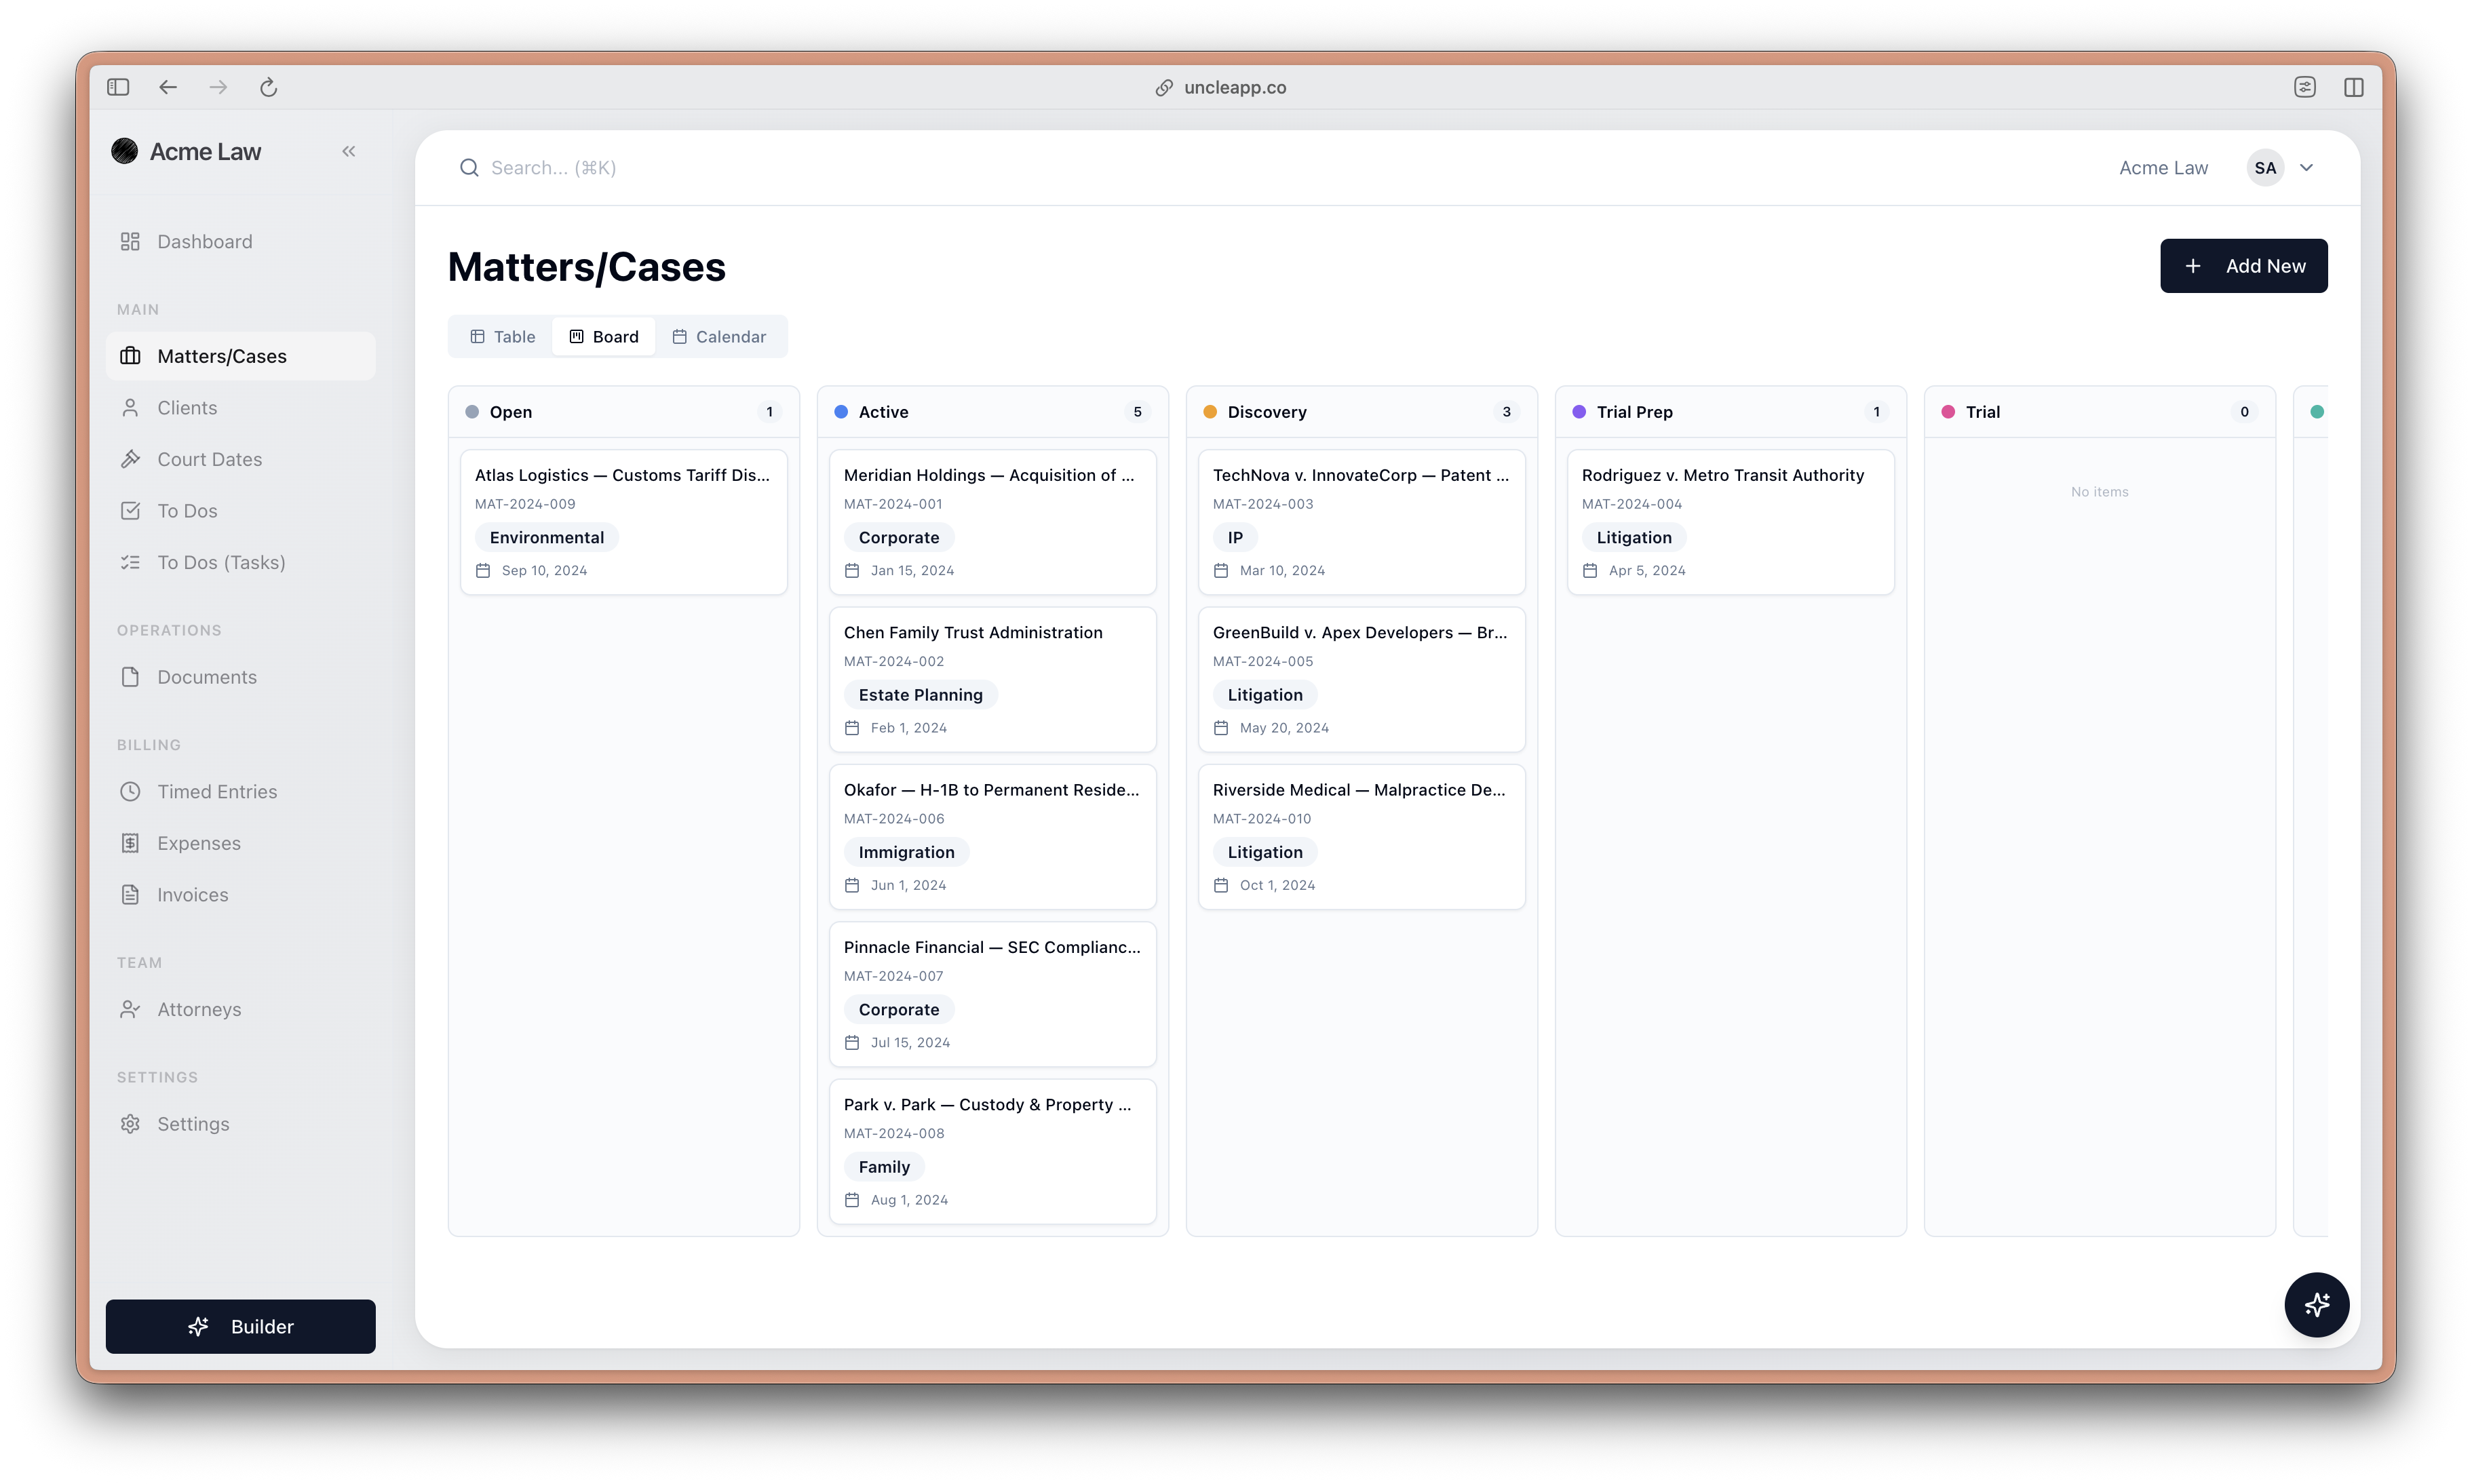Reload the page in the browser
This screenshot has height=1484, width=2472.
(268, 88)
